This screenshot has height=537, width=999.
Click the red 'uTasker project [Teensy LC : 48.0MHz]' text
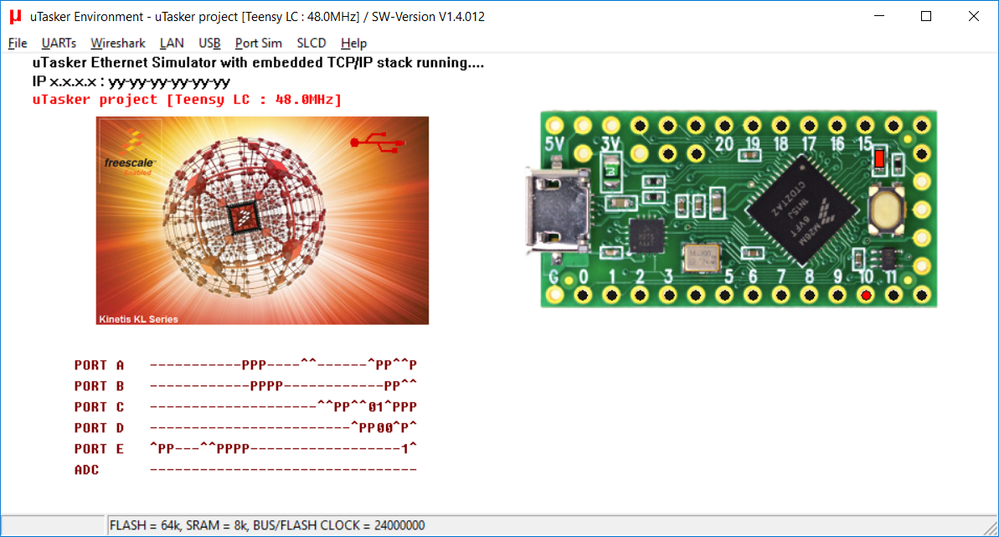coord(187,99)
